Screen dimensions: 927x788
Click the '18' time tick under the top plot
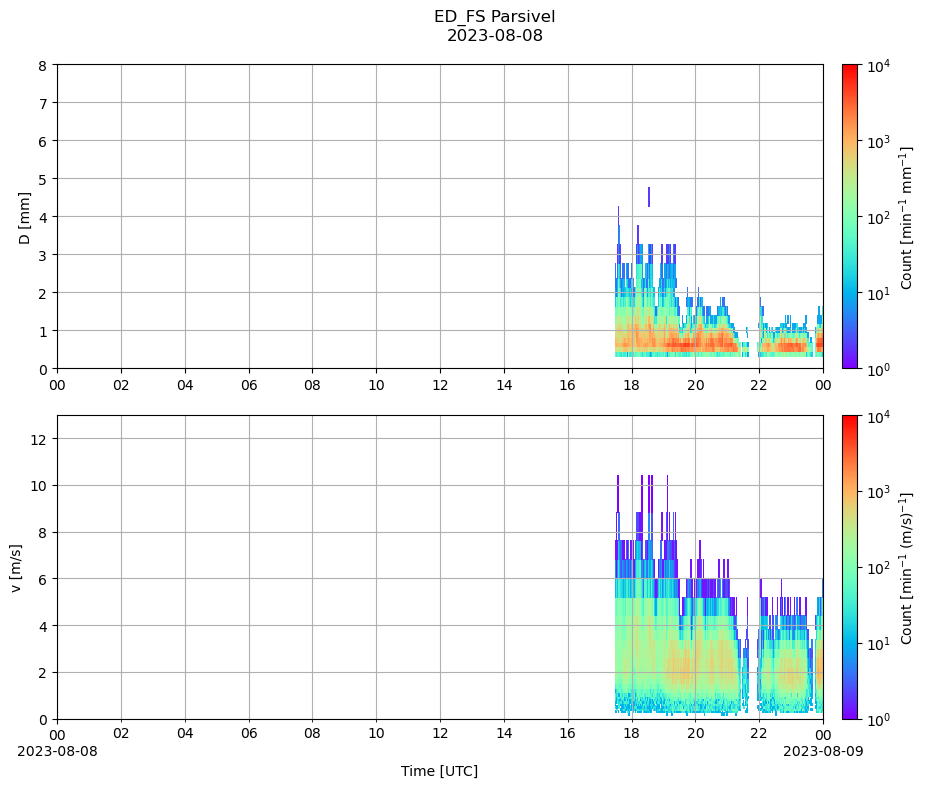pyautogui.click(x=631, y=385)
